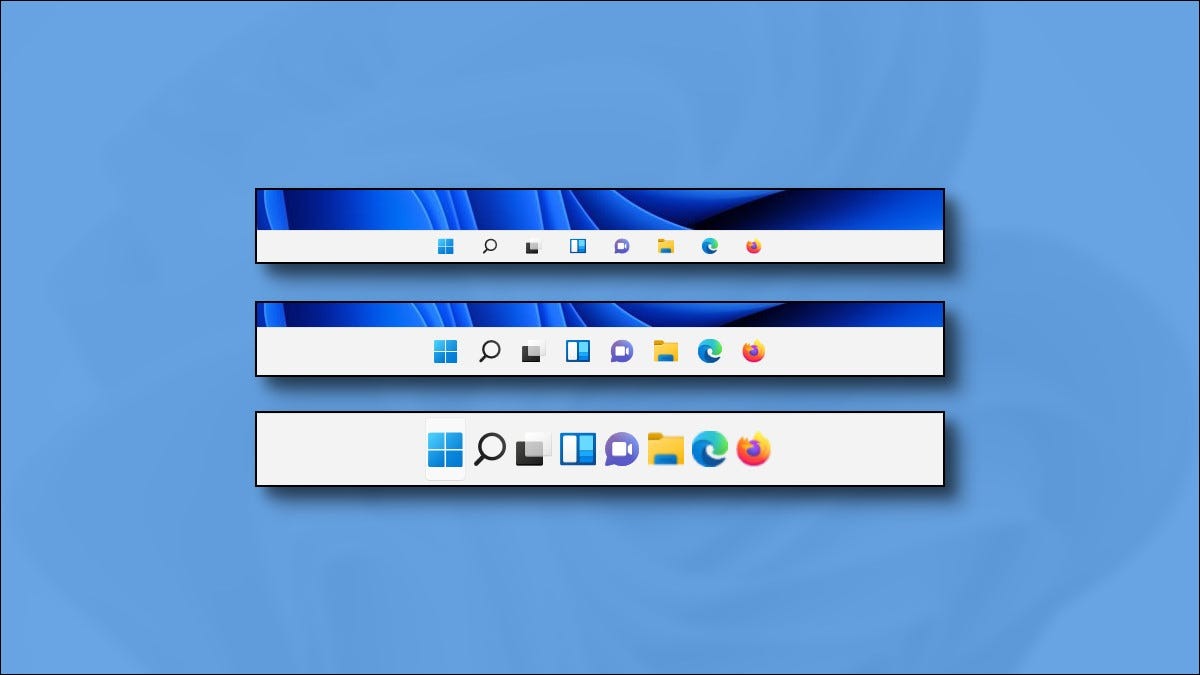Image resolution: width=1200 pixels, height=675 pixels.
Task: Launch Firefox from the smallest taskbar
Action: coord(754,247)
